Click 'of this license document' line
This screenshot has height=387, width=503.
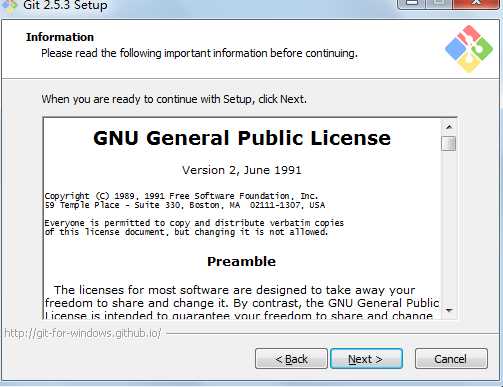click(x=186, y=232)
